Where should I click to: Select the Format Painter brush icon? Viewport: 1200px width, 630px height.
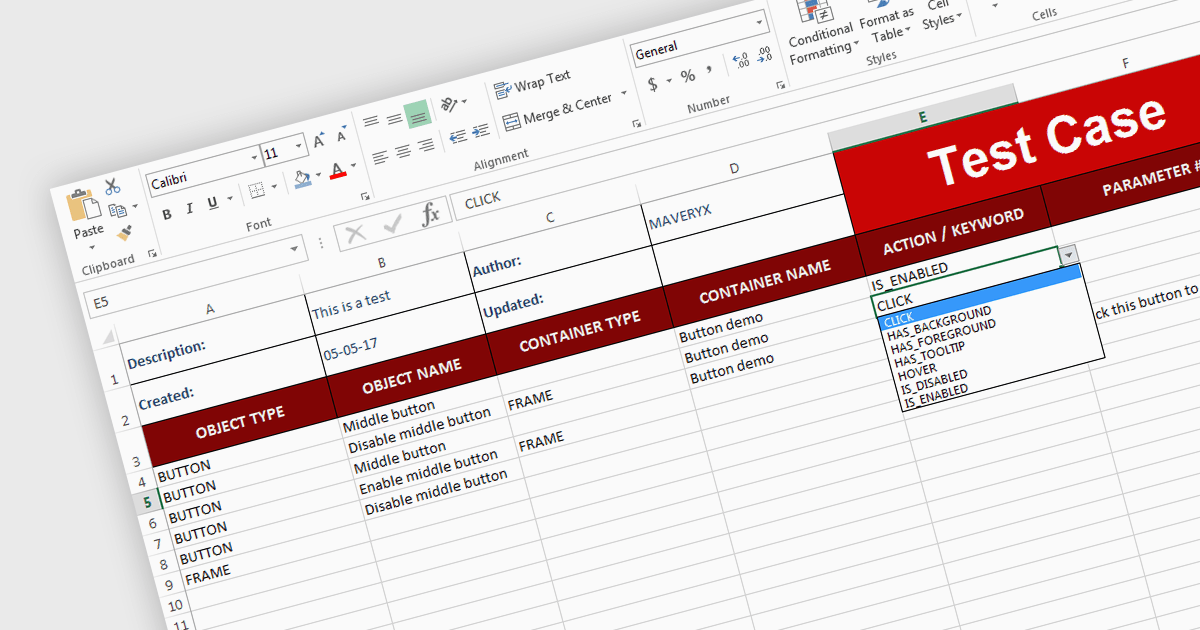tap(125, 233)
